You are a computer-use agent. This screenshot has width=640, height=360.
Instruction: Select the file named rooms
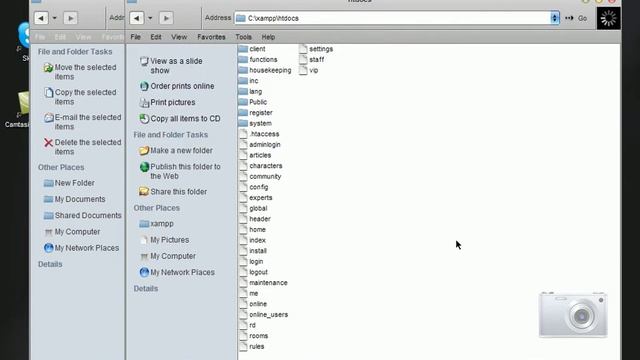coord(259,336)
